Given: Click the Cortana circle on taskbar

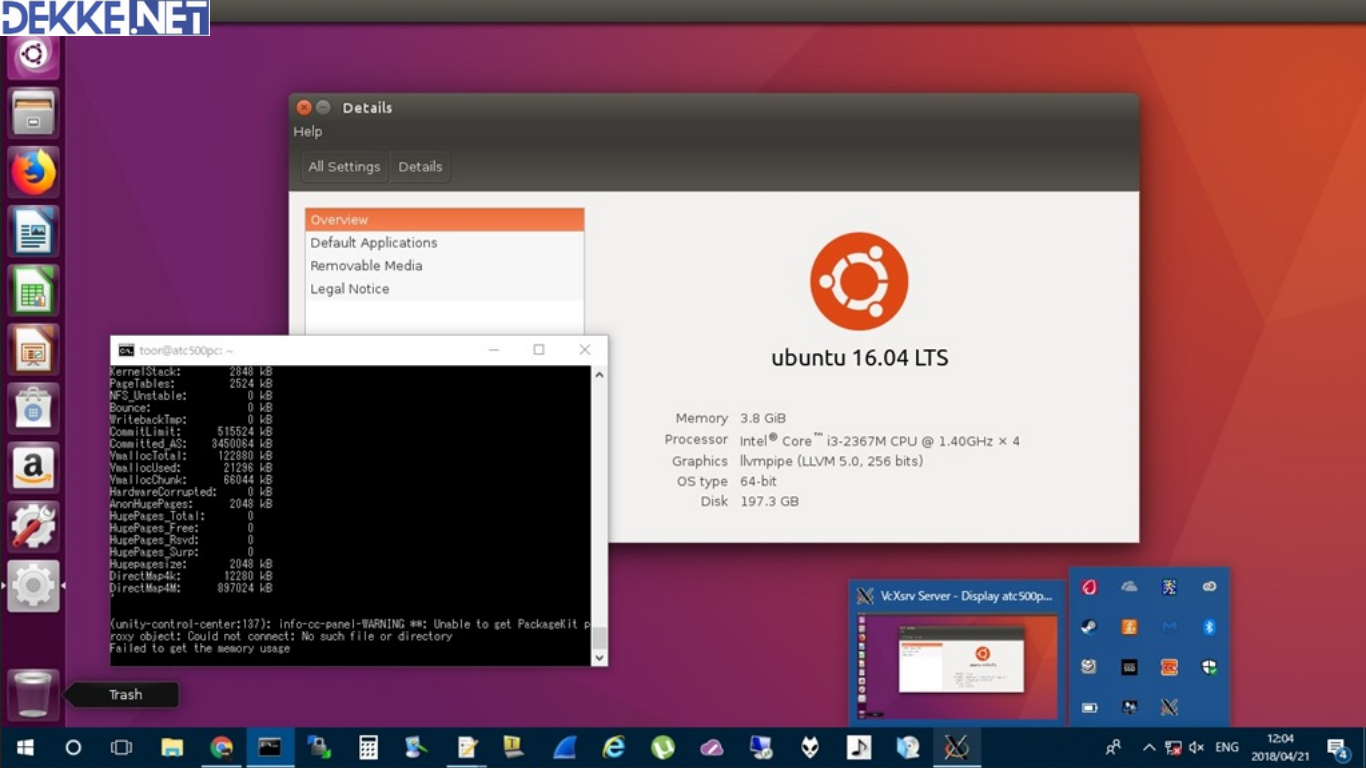Looking at the screenshot, I should (73, 748).
